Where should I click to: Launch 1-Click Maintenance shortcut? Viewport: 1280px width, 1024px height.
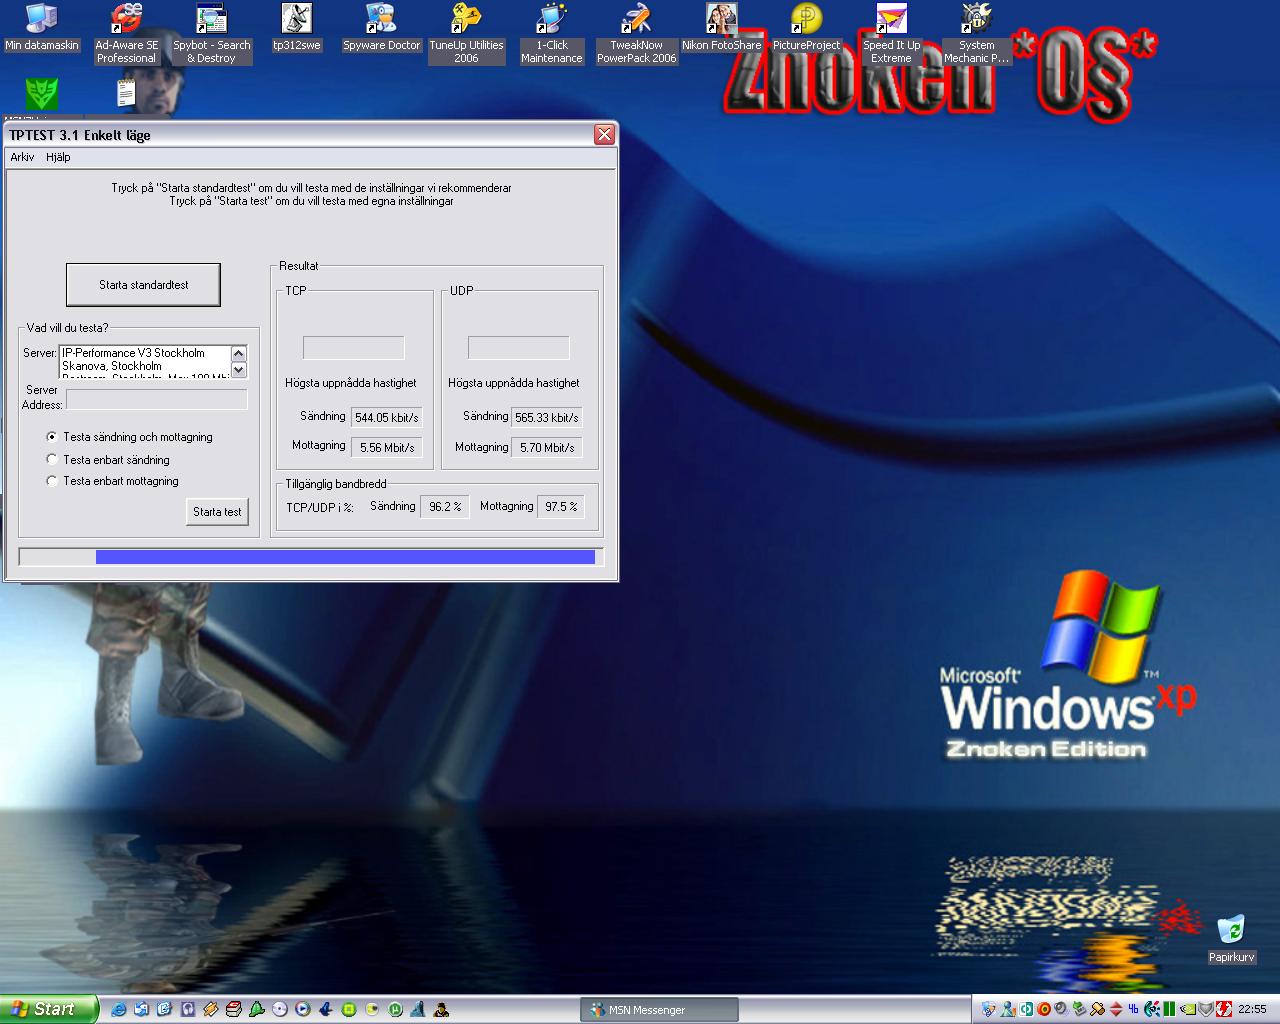(x=551, y=33)
